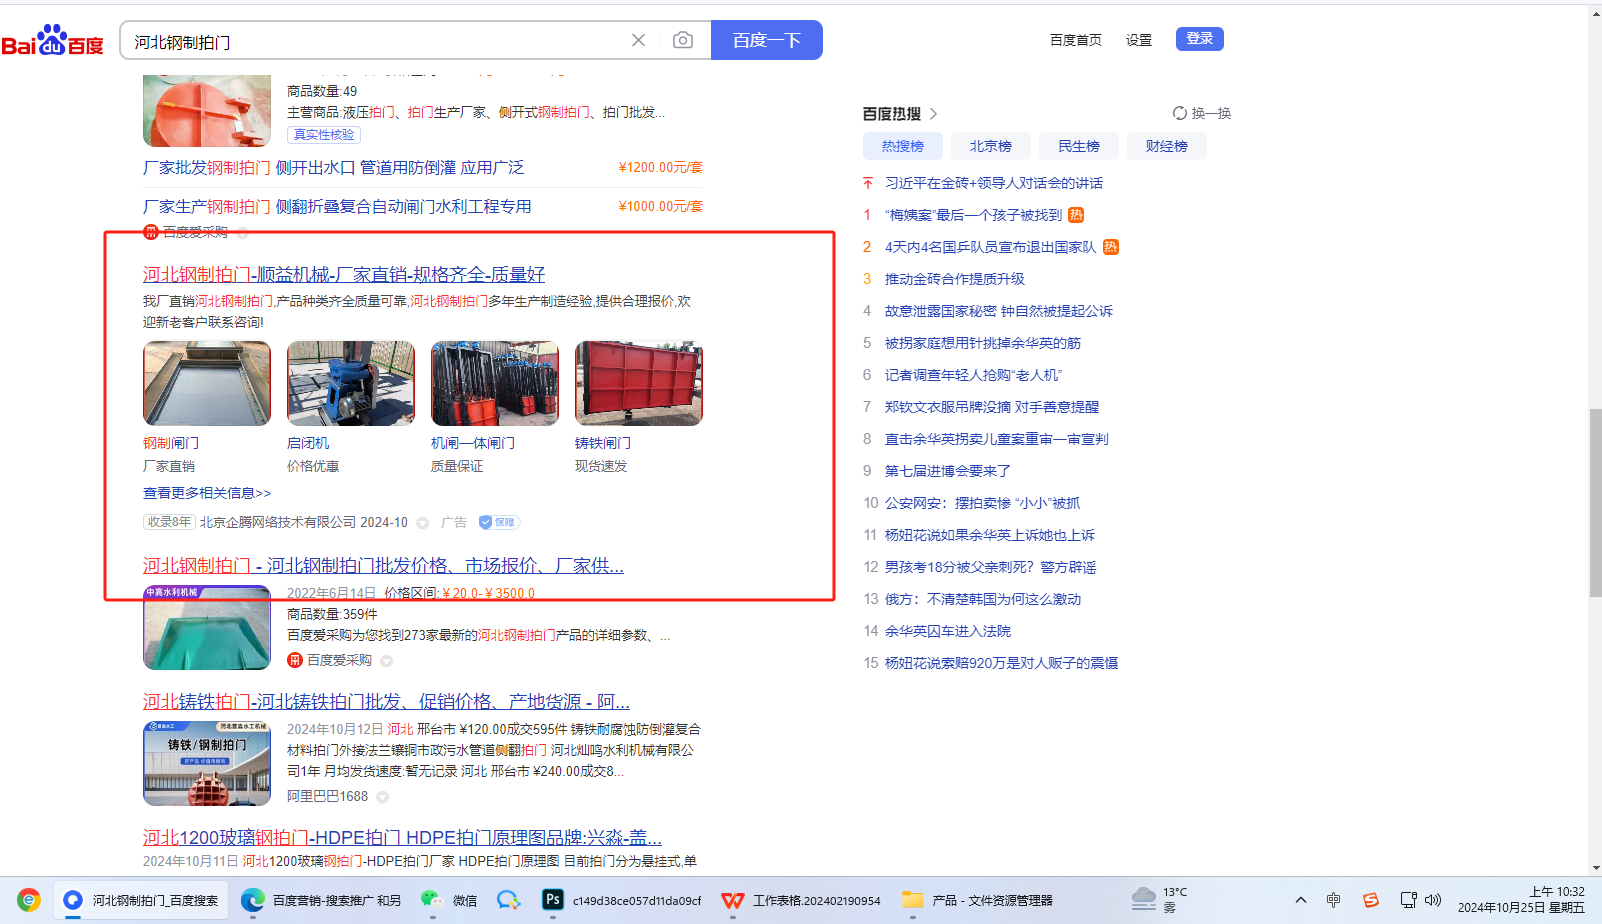
Task: Open the 铸铁闸门 product thumbnail
Action: point(639,384)
